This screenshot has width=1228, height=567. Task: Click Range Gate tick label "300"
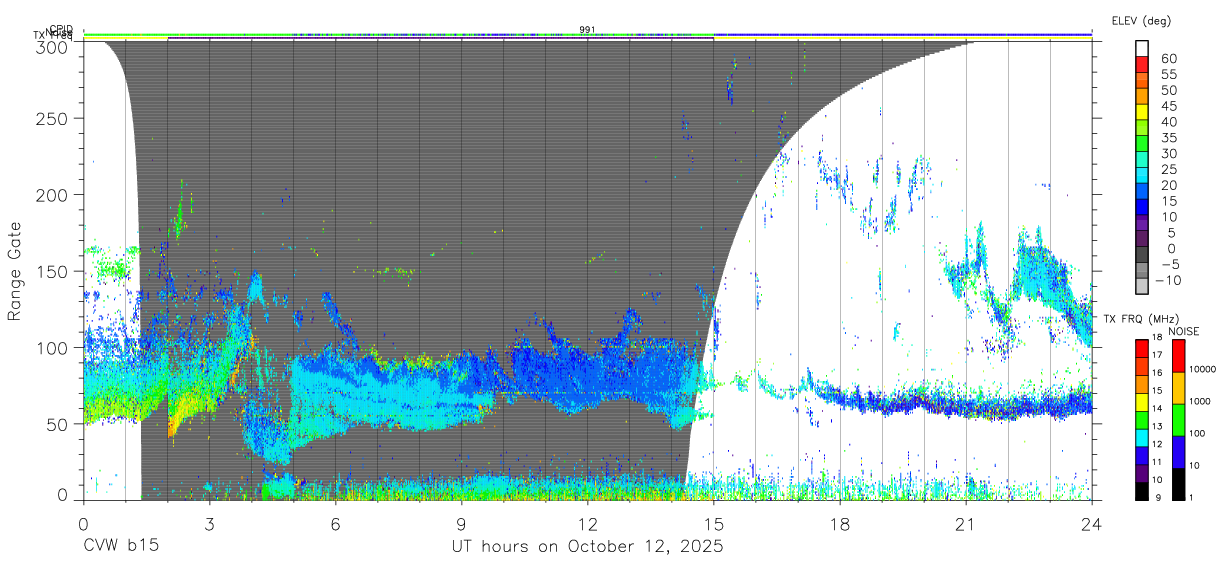(53, 47)
